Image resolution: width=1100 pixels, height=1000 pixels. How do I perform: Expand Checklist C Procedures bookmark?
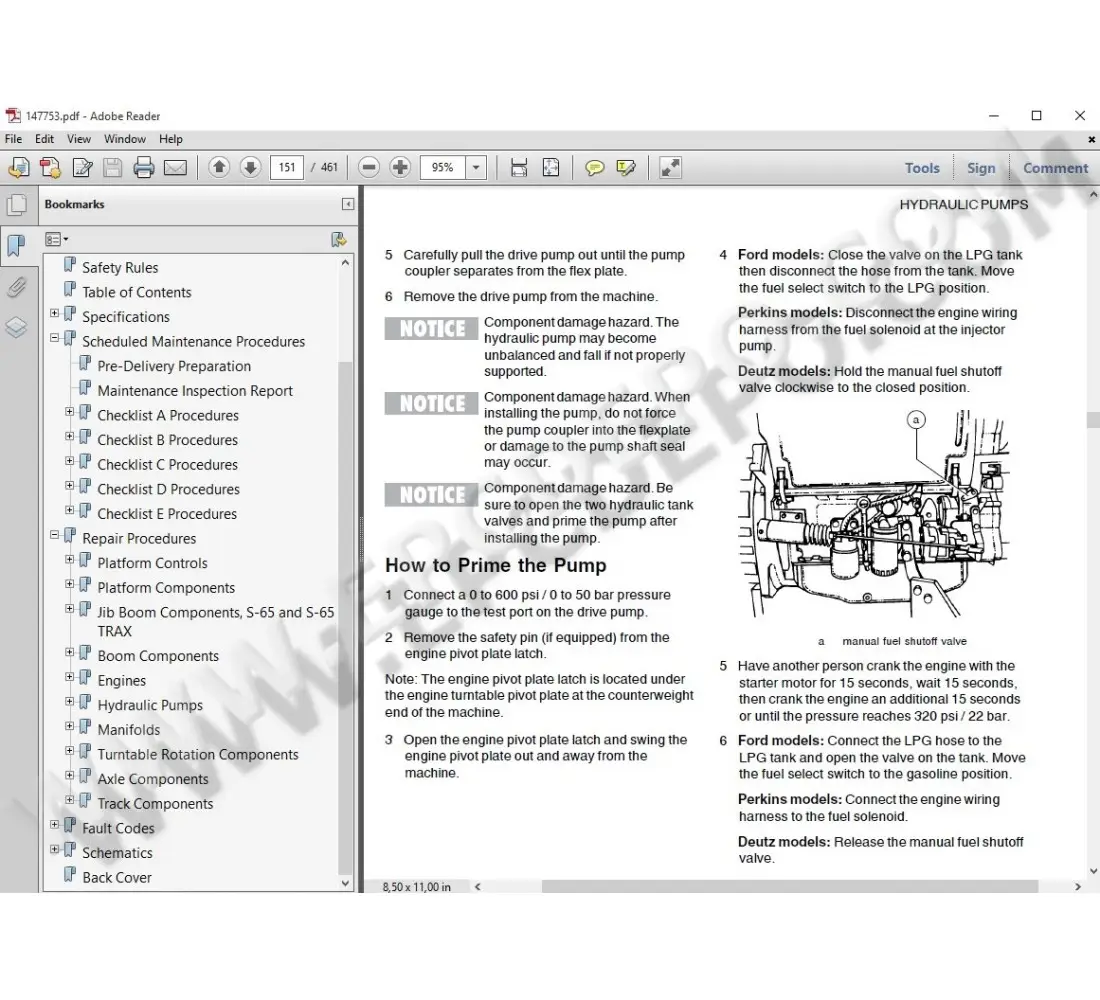[x=69, y=460]
